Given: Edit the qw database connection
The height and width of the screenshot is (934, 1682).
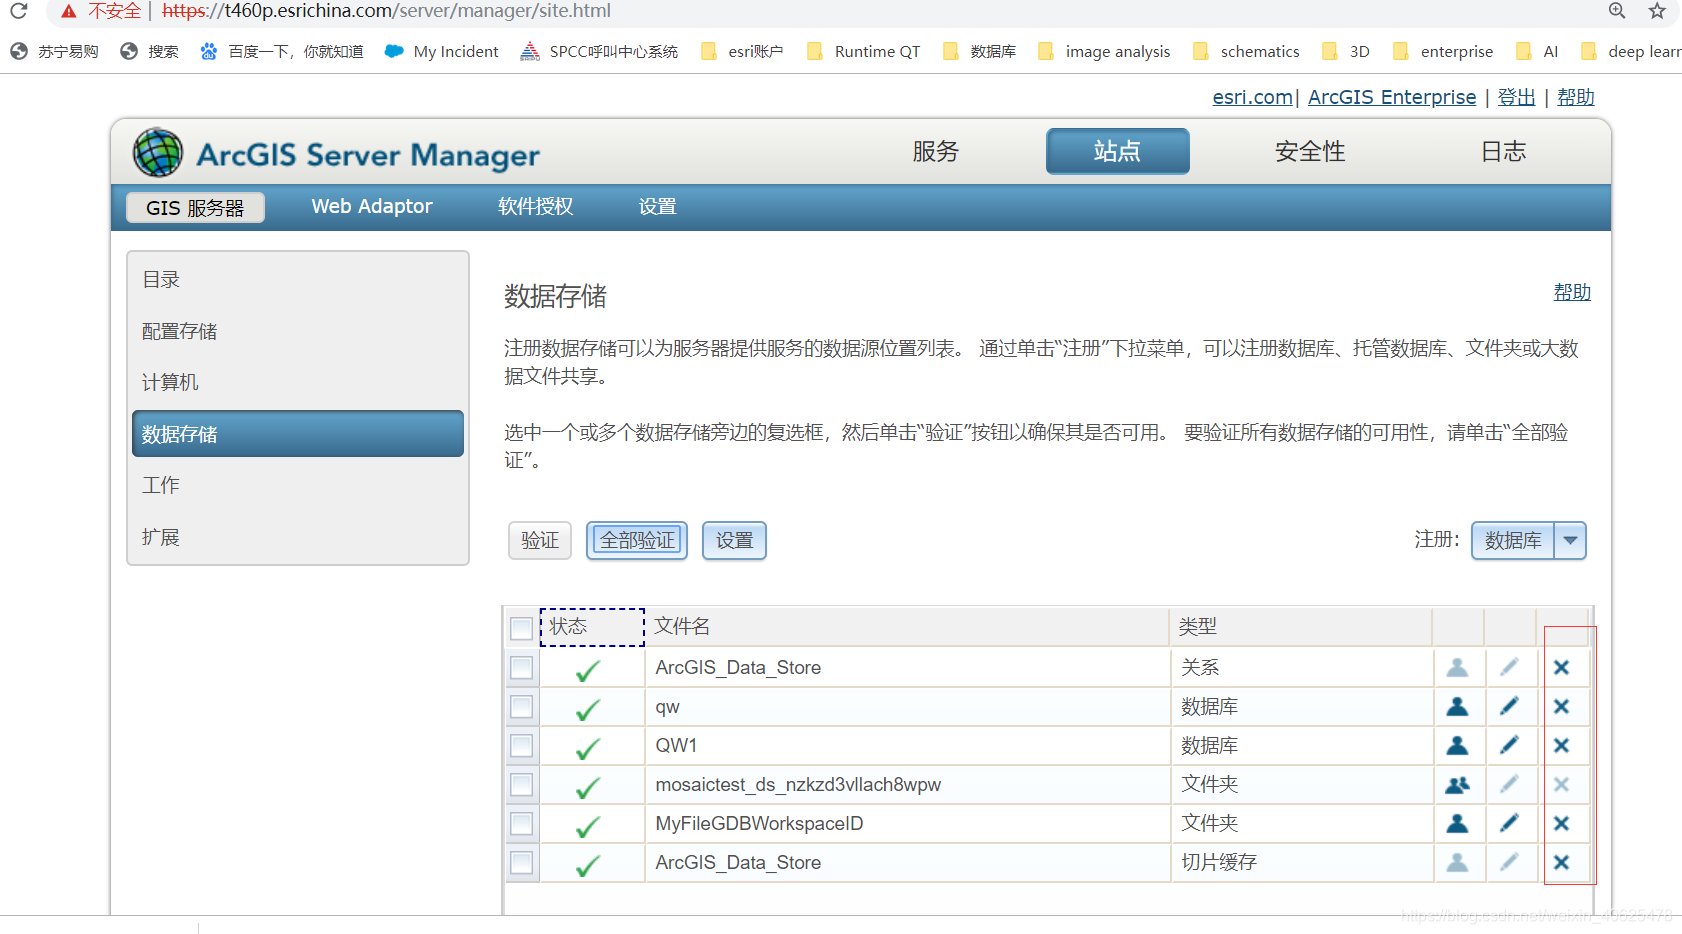Looking at the screenshot, I should tap(1510, 706).
